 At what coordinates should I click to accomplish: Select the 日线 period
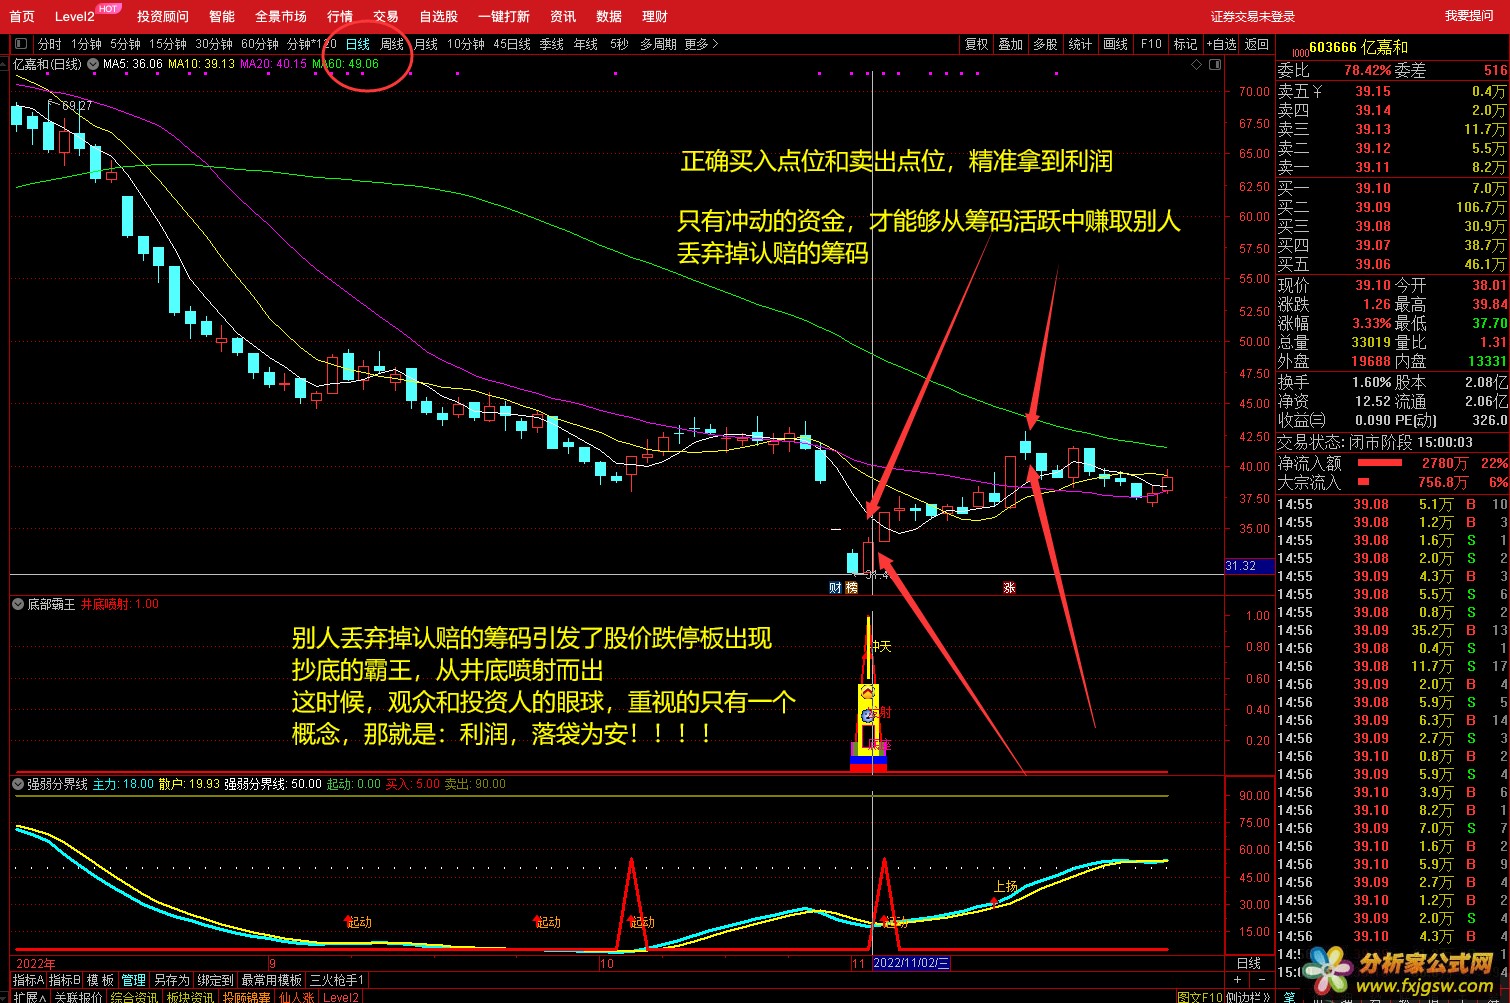click(x=358, y=44)
